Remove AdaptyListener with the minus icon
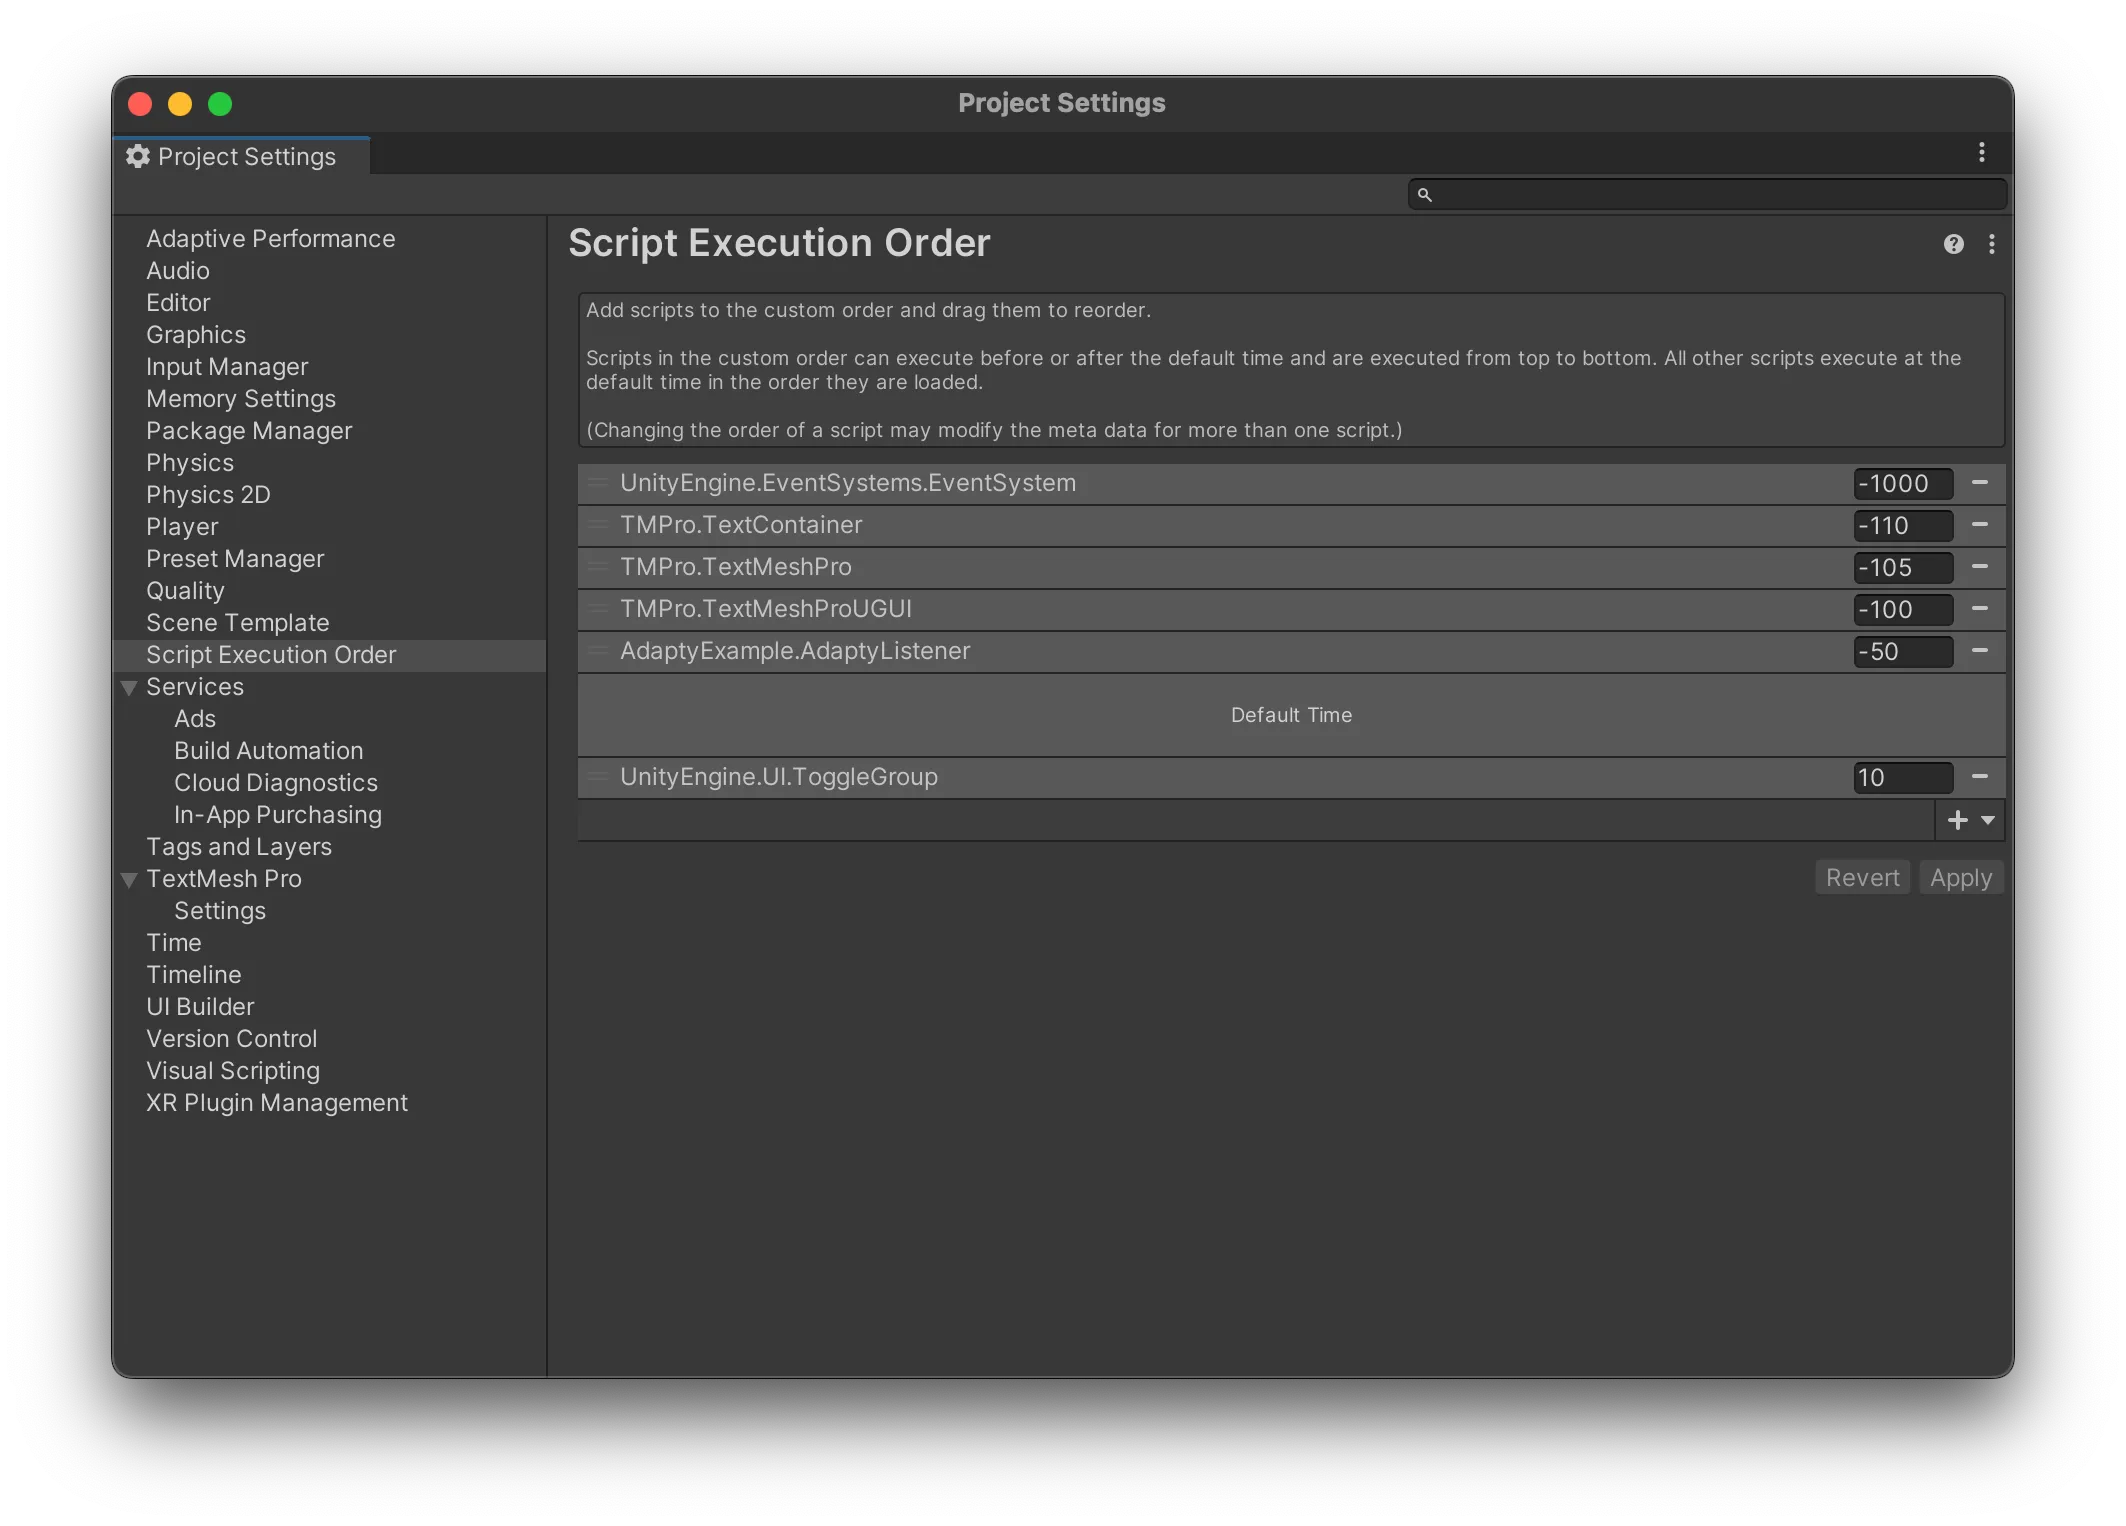 (1979, 651)
